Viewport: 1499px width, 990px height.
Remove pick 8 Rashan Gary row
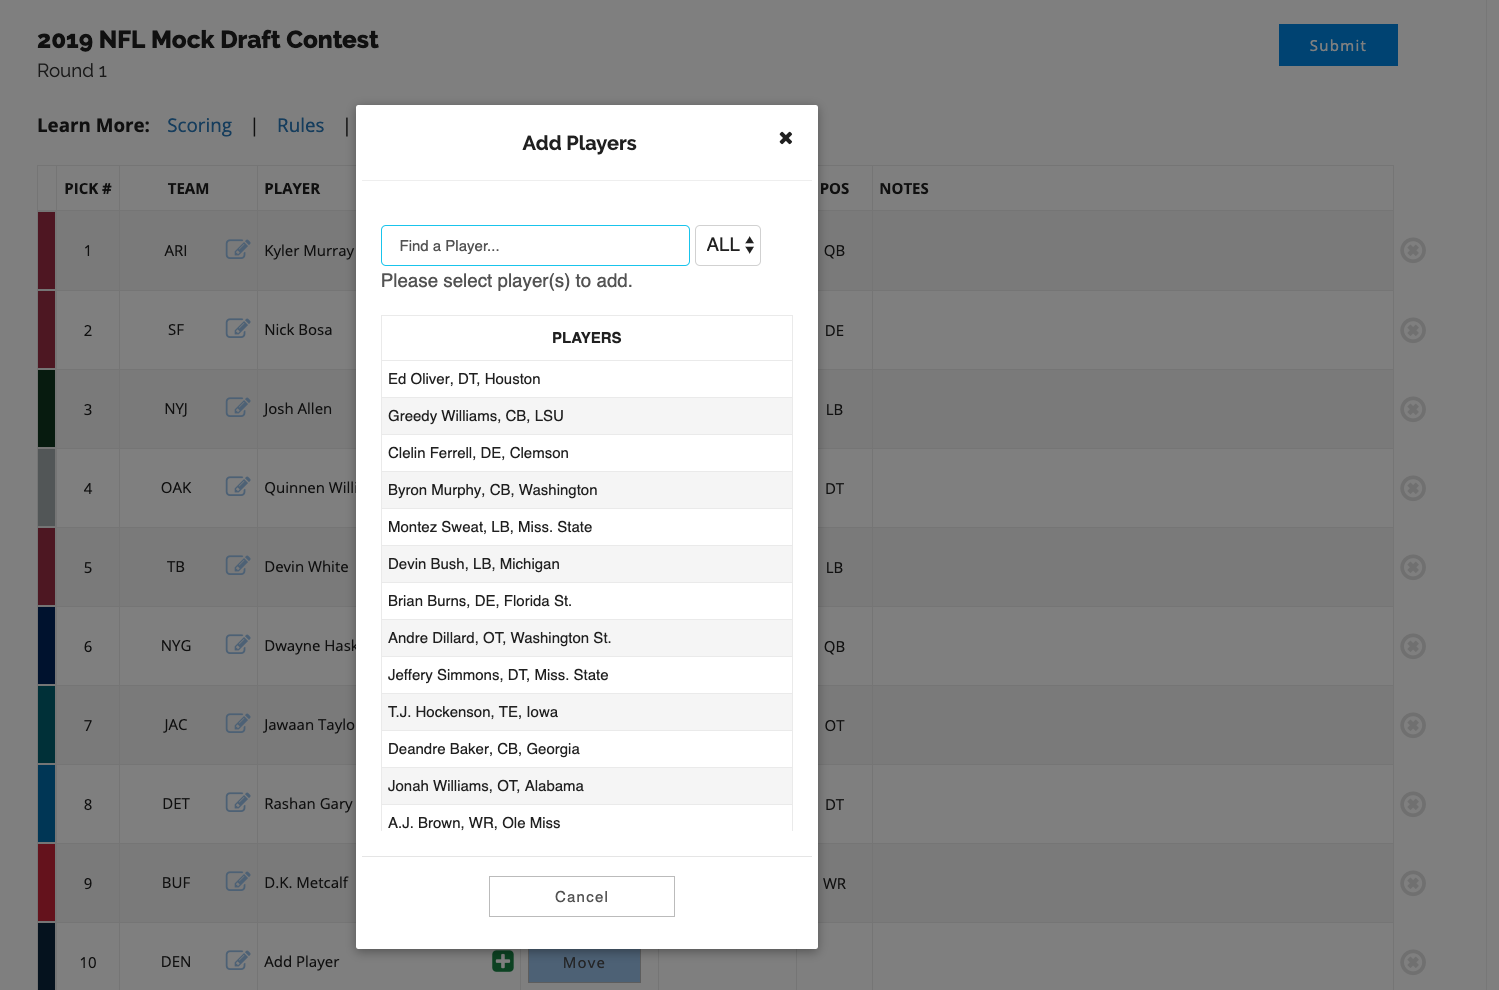pyautogui.click(x=1413, y=804)
